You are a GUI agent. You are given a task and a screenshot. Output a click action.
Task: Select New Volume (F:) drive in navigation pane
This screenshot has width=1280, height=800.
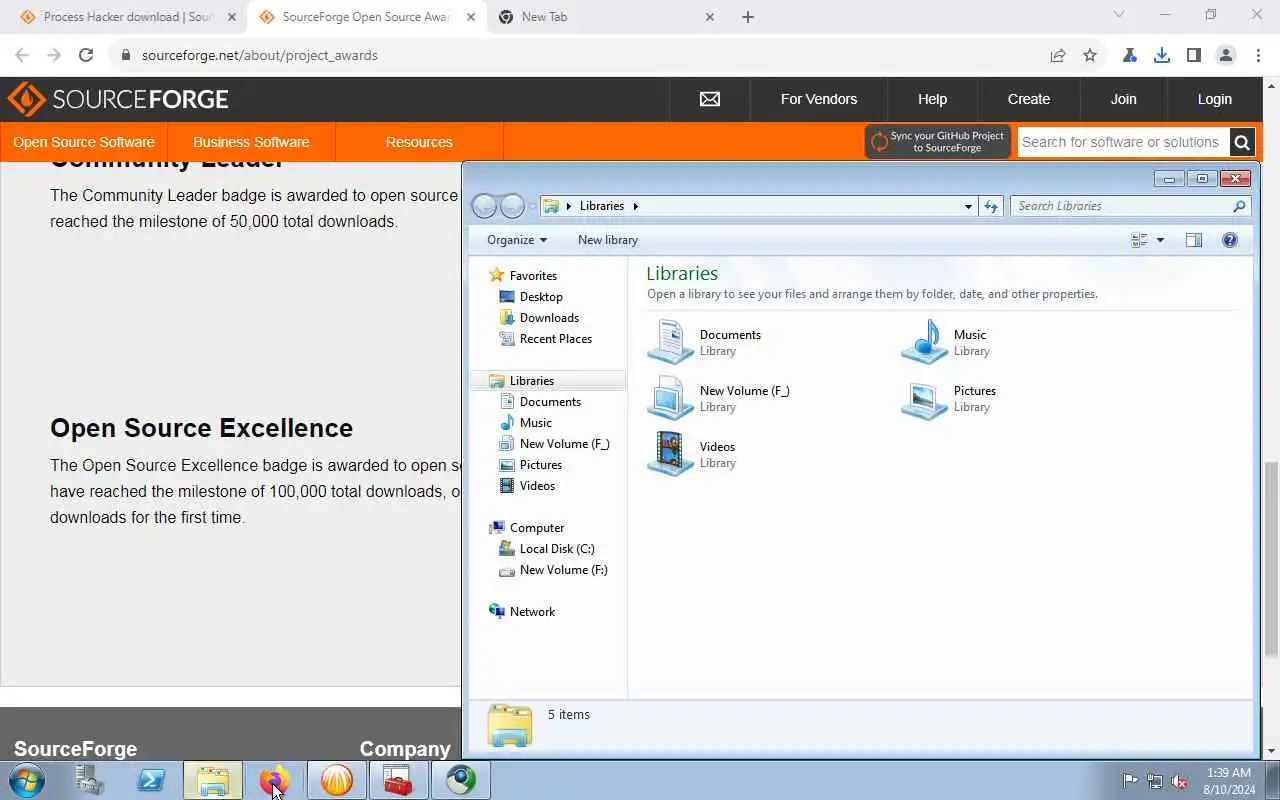[x=563, y=570]
